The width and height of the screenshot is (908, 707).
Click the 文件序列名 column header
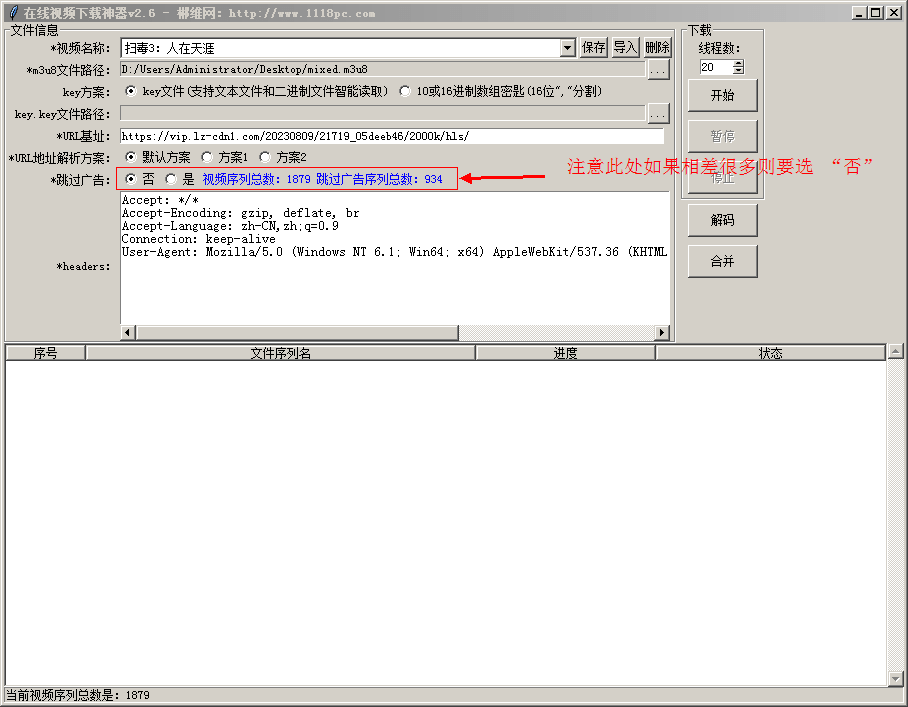(280, 353)
